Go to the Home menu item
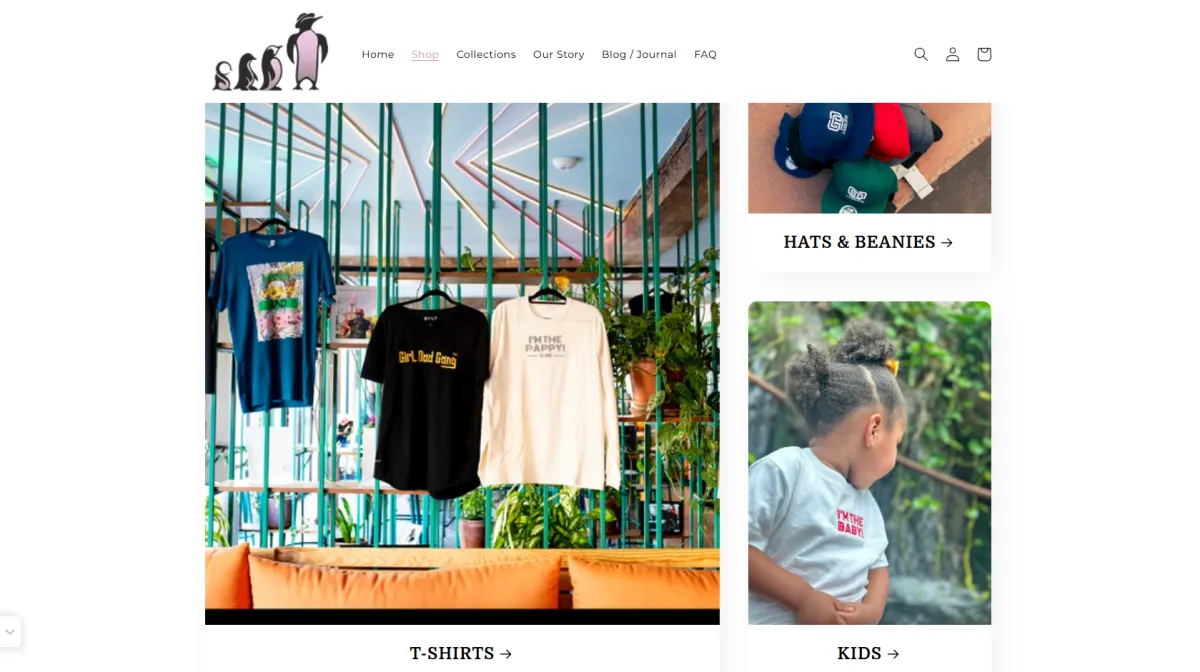This screenshot has width=1200, height=672. 378,54
